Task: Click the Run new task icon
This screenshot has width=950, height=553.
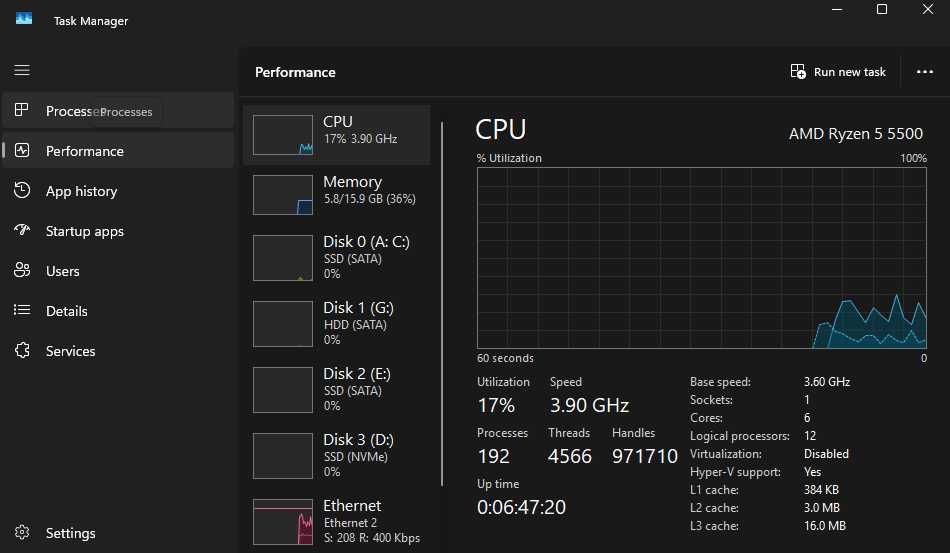Action: [798, 71]
